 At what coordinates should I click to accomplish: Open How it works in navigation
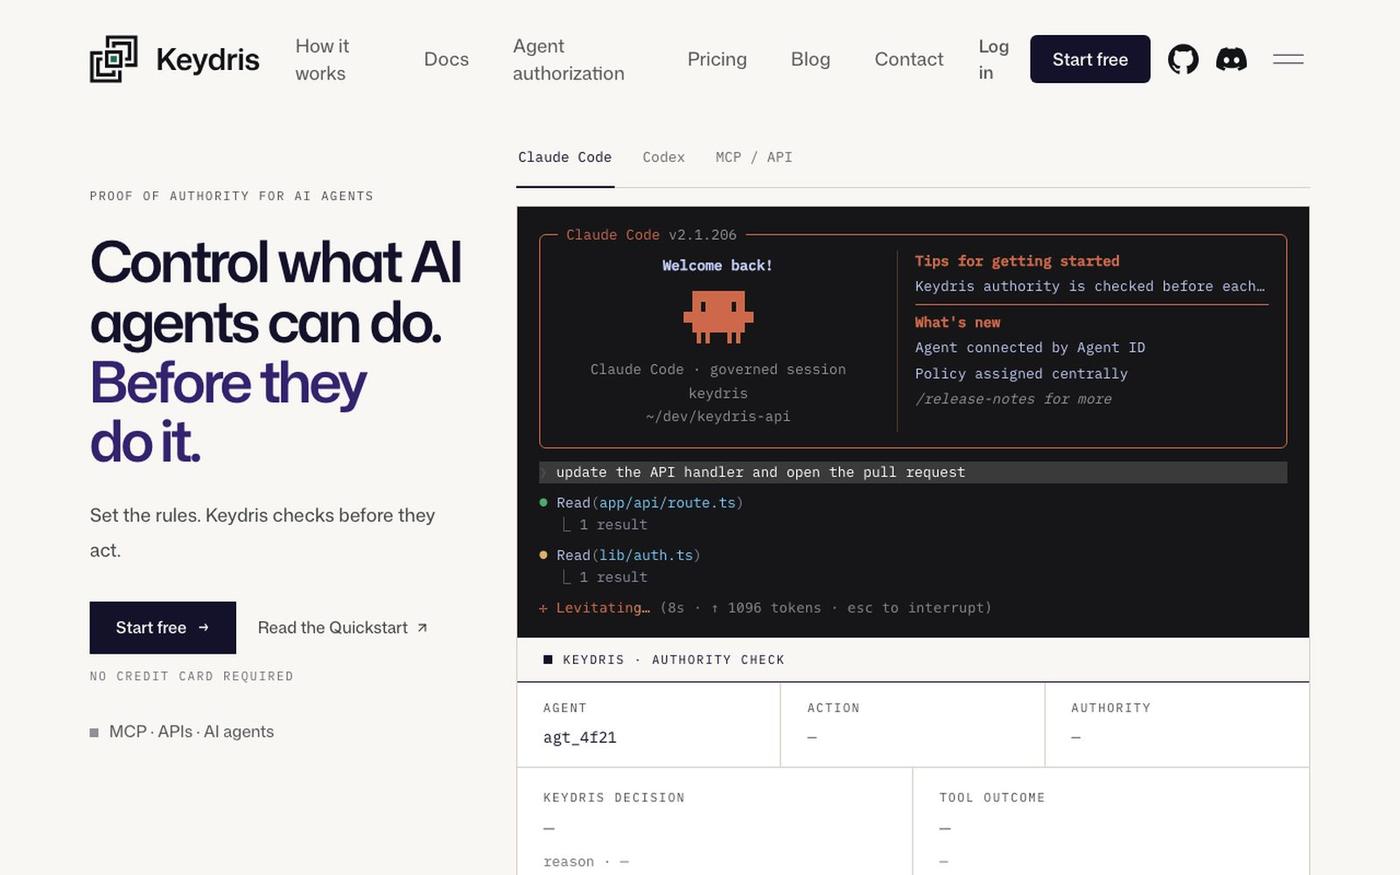tap(322, 59)
